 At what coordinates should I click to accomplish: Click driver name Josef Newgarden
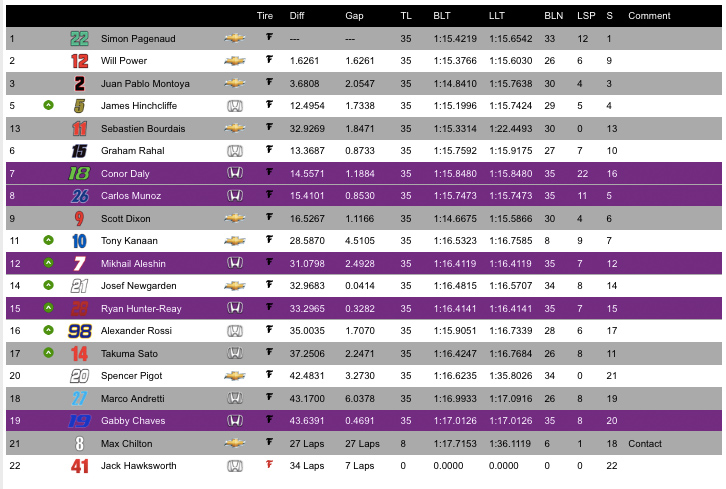click(138, 286)
